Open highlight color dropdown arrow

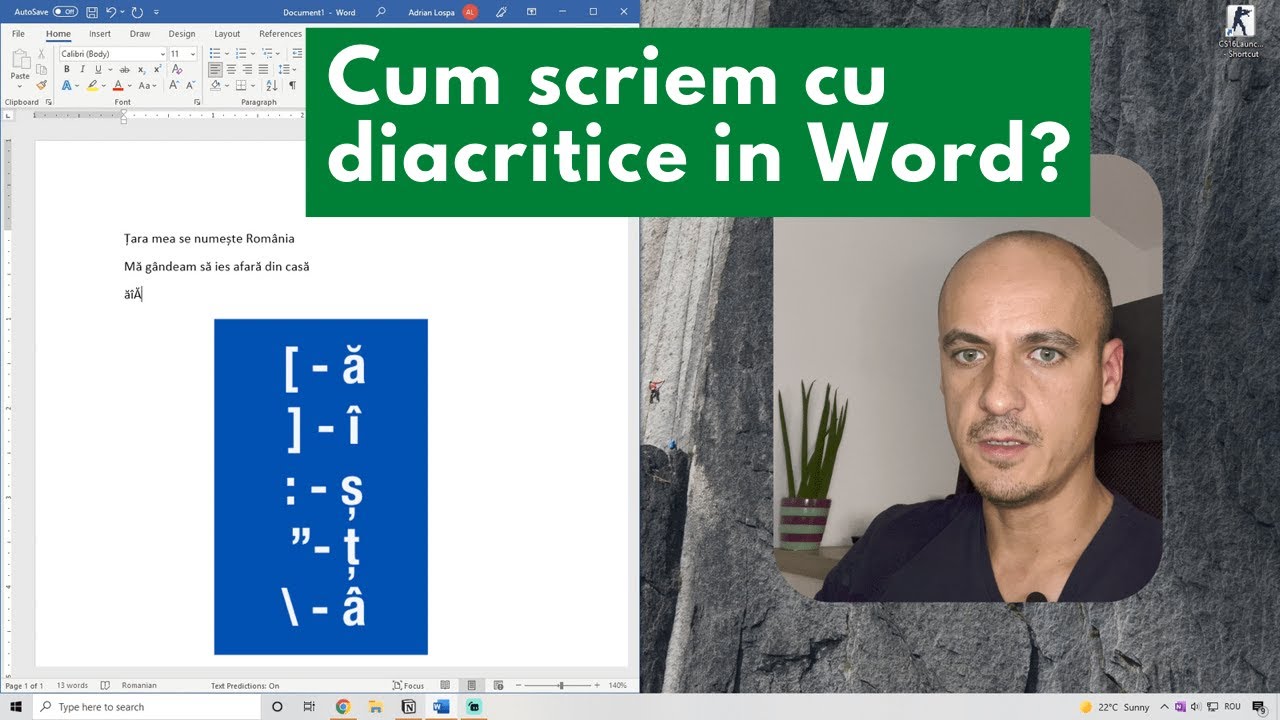point(104,86)
